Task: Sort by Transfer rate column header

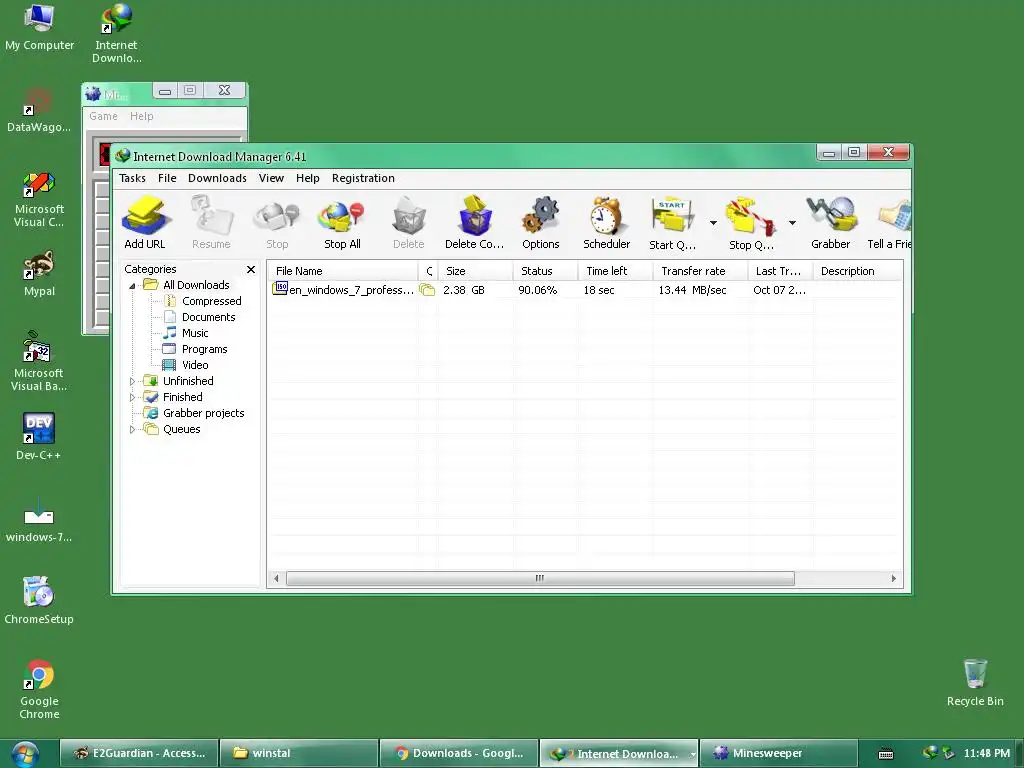Action: (700, 271)
